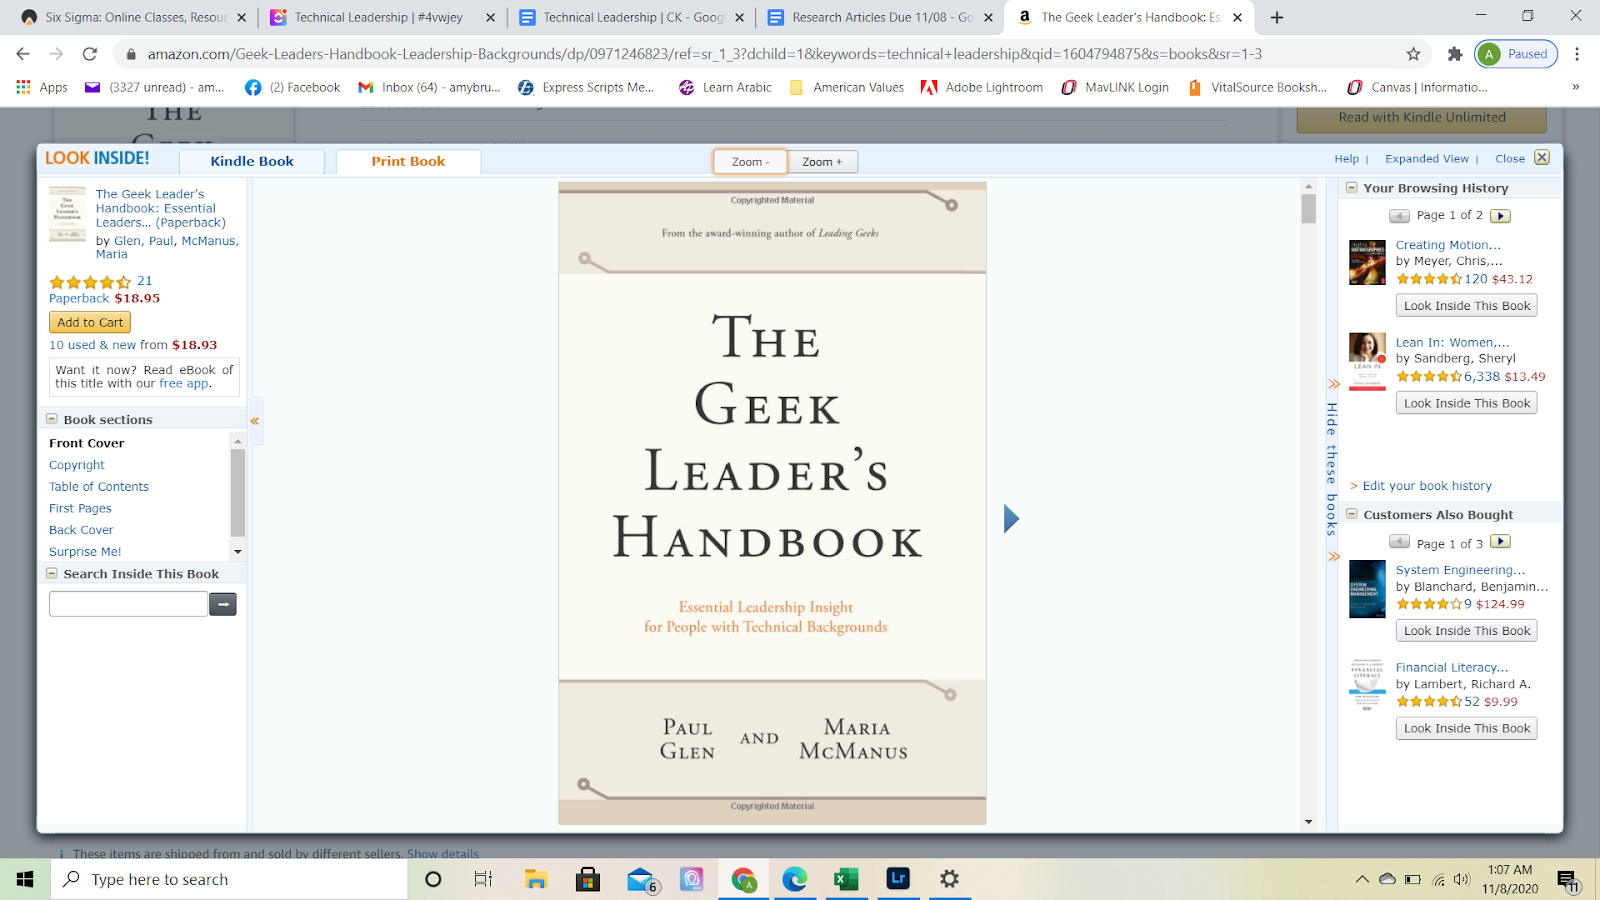Click Zoom + button

point(822,162)
